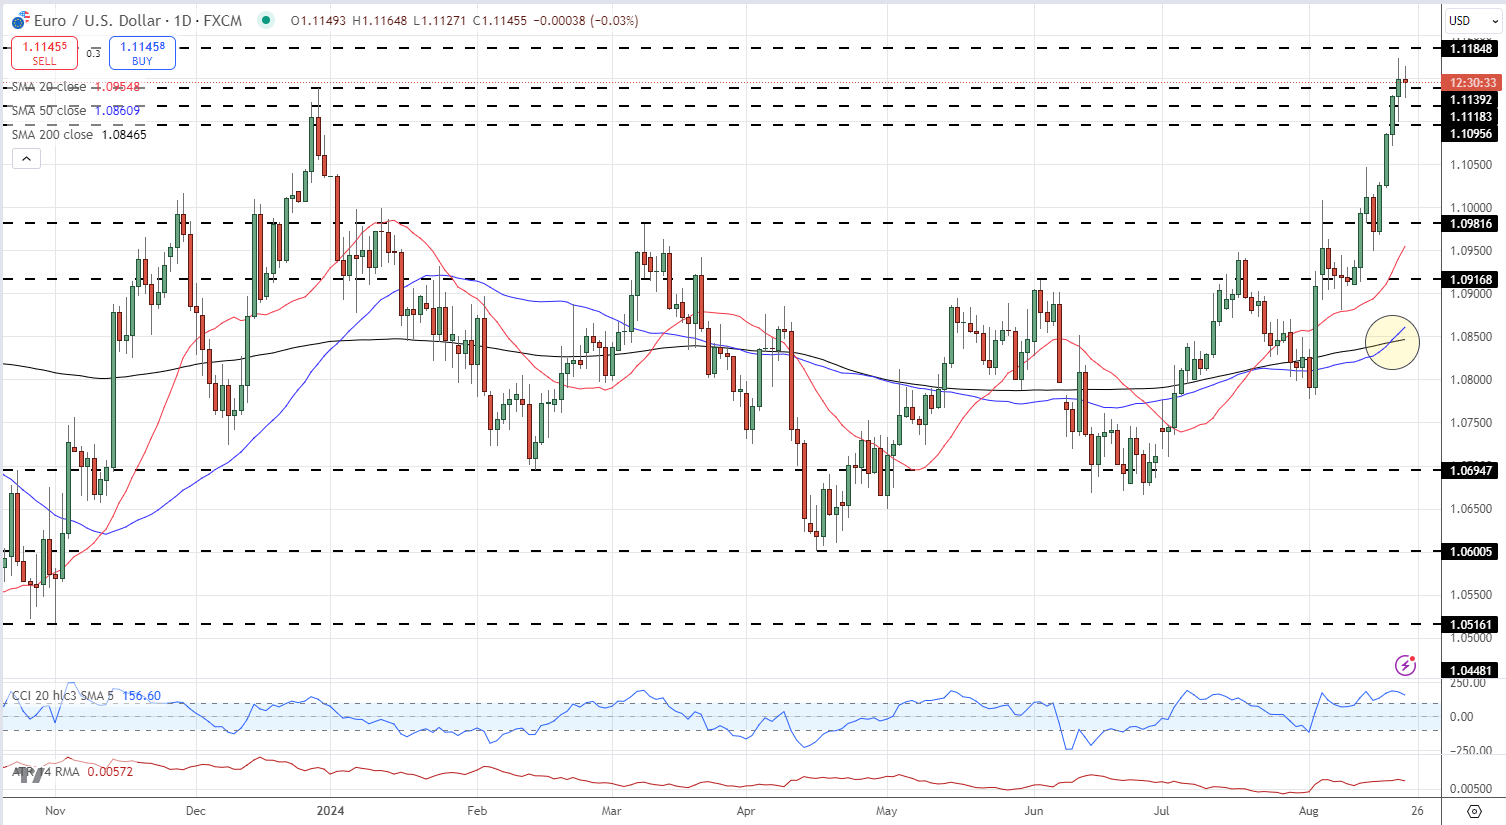Click the red 12:30:33 countdown price label
The image size is (1506, 825).
tap(1471, 83)
